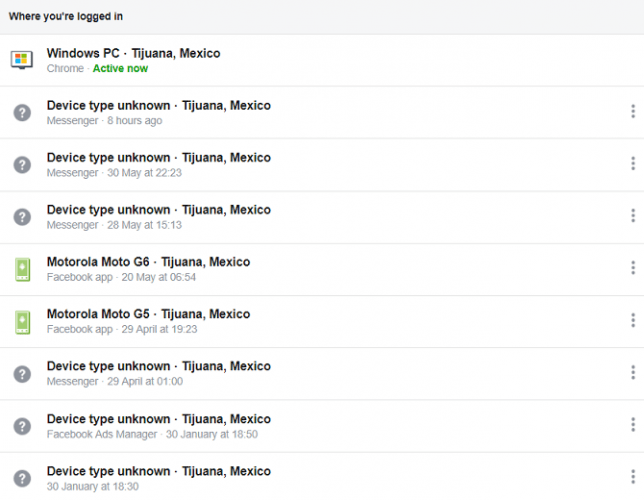The width and height of the screenshot is (644, 500).
Task: Click the green phone icon for Motorola Moto G6
Action: tap(22, 268)
